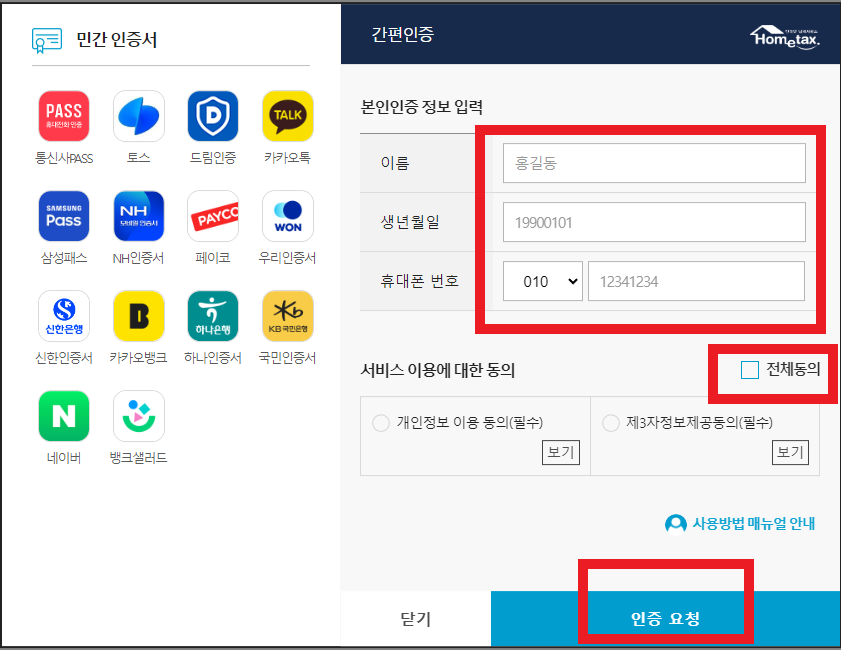
Task: Click the 국민인증서 label text
Action: [x=287, y=358]
